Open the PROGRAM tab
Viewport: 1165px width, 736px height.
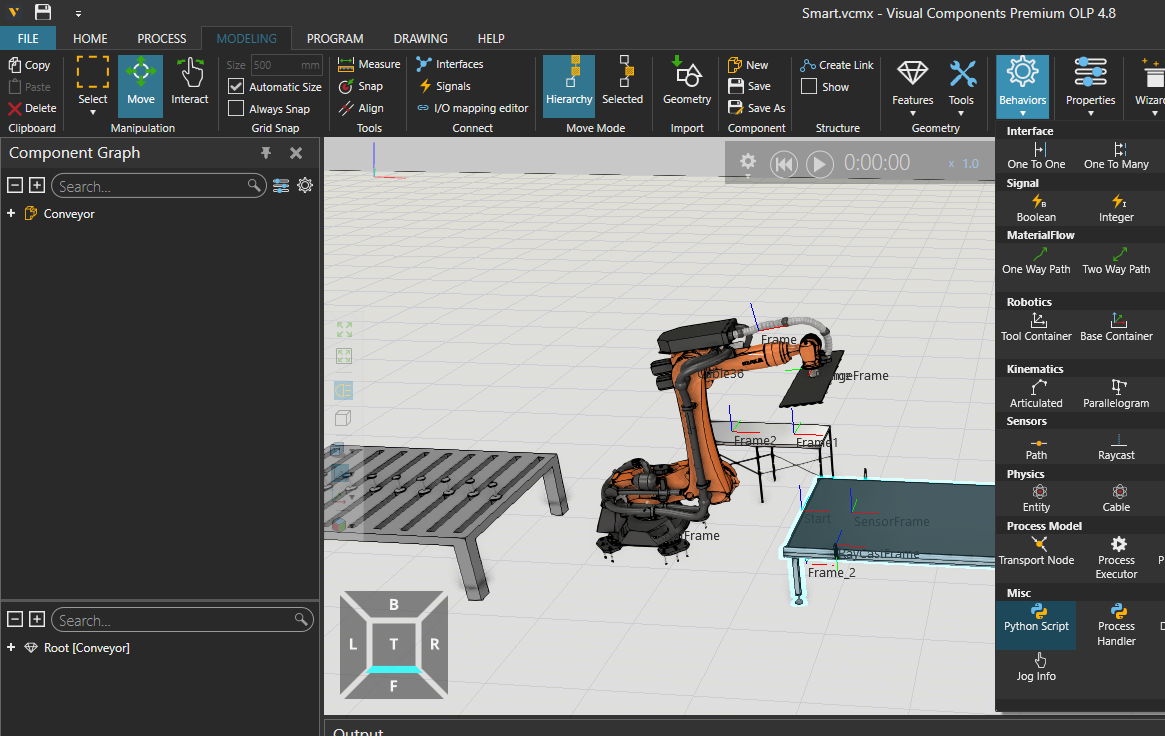335,39
